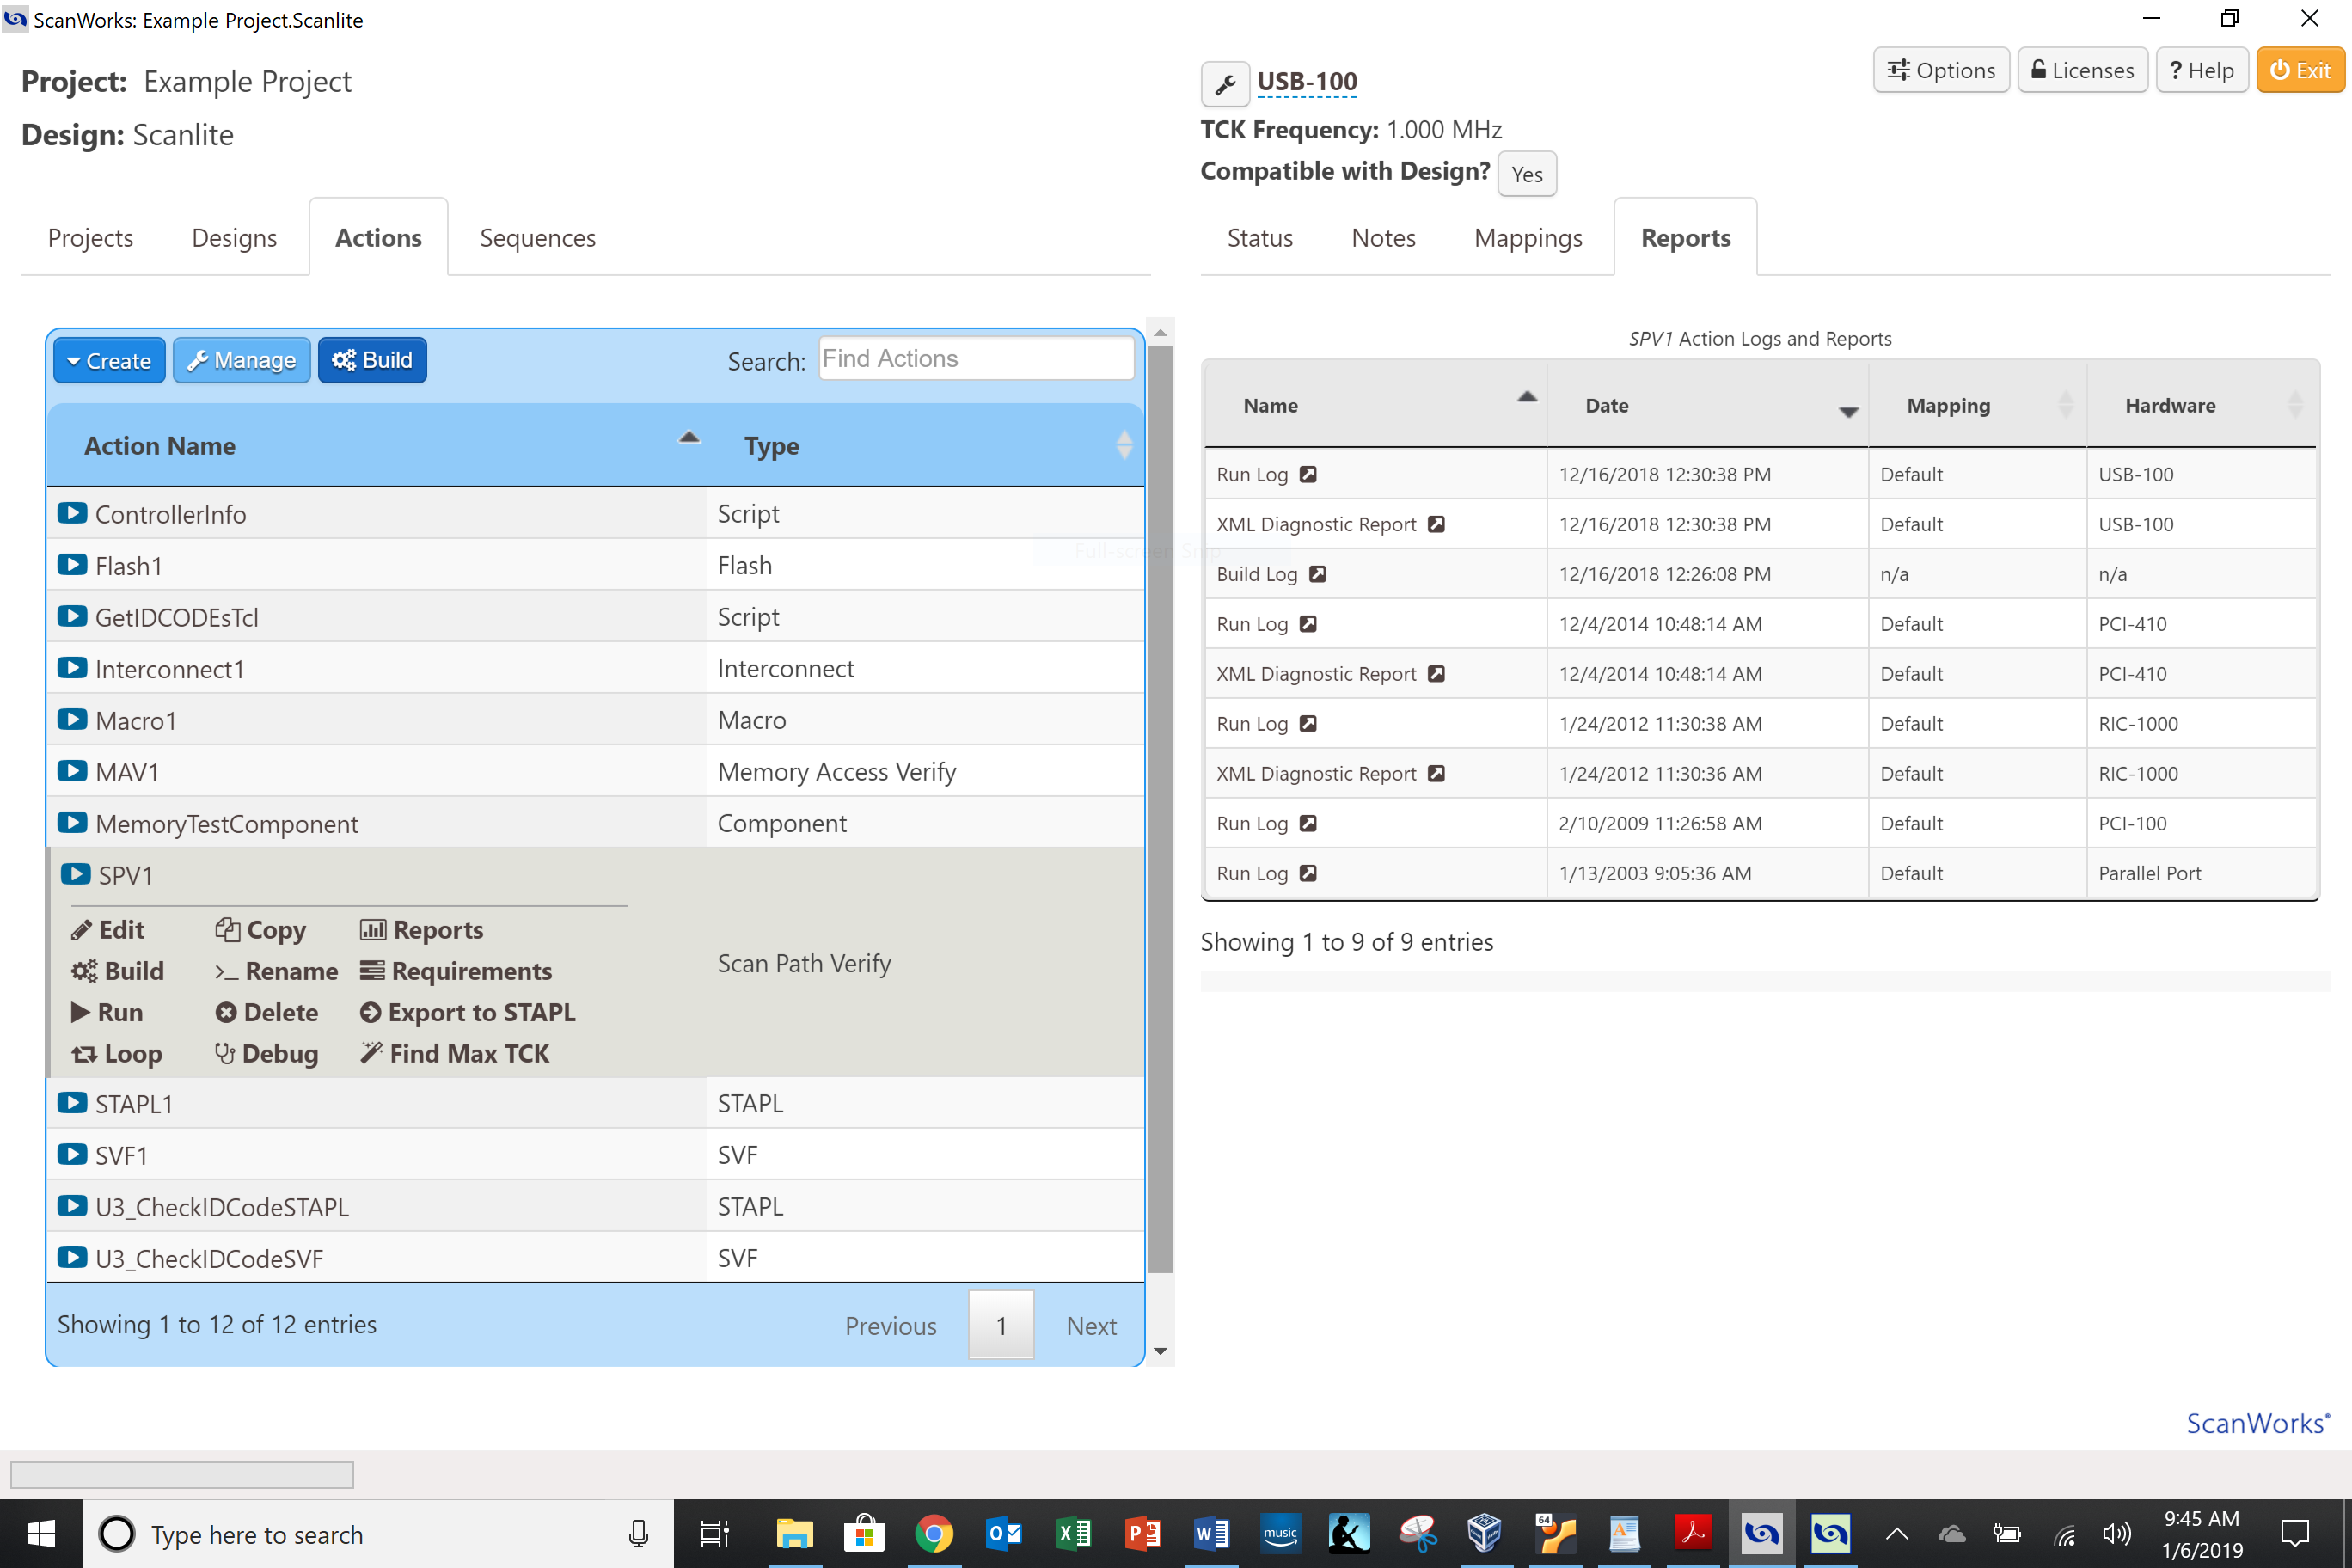
Task: Debug the SPV1 action
Action: [x=267, y=1054]
